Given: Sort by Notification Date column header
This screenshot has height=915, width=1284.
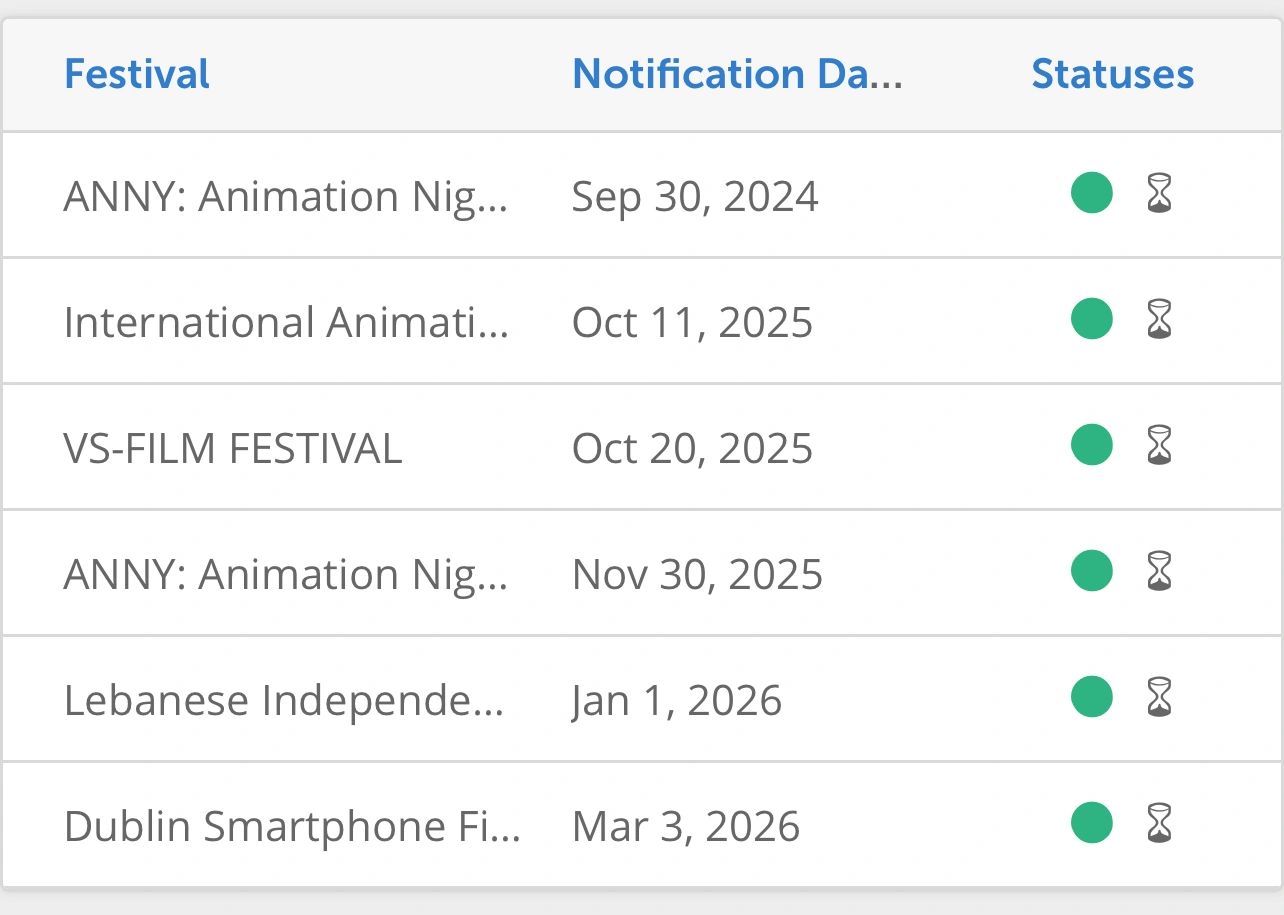Looking at the screenshot, I should tap(737, 75).
